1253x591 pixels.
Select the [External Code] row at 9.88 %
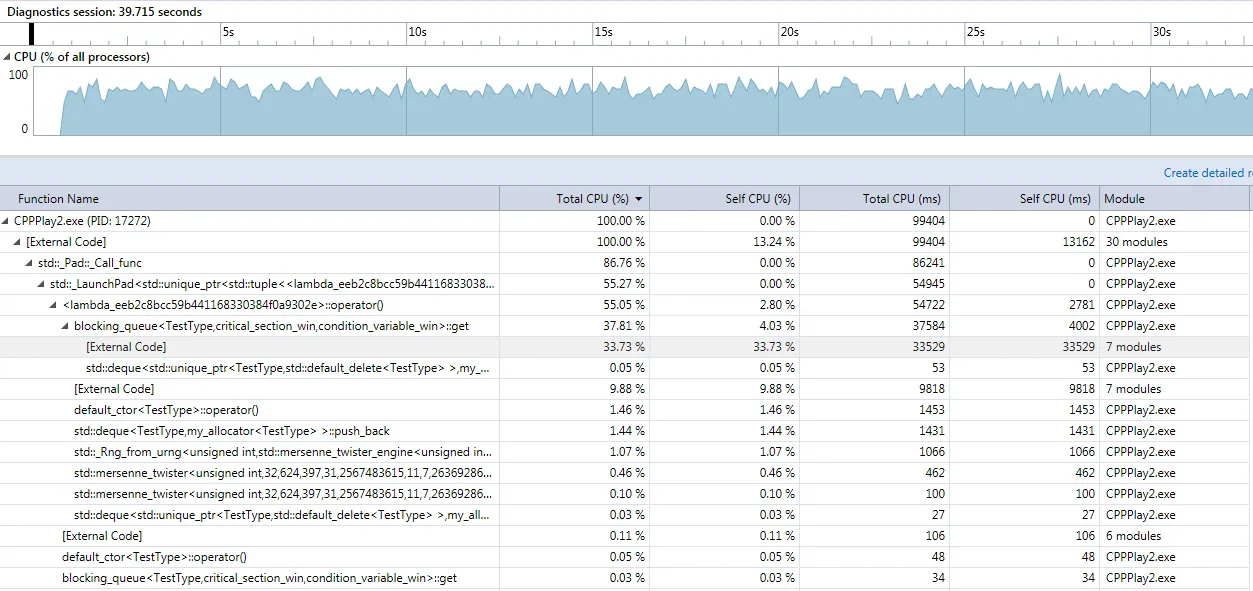[626, 388]
